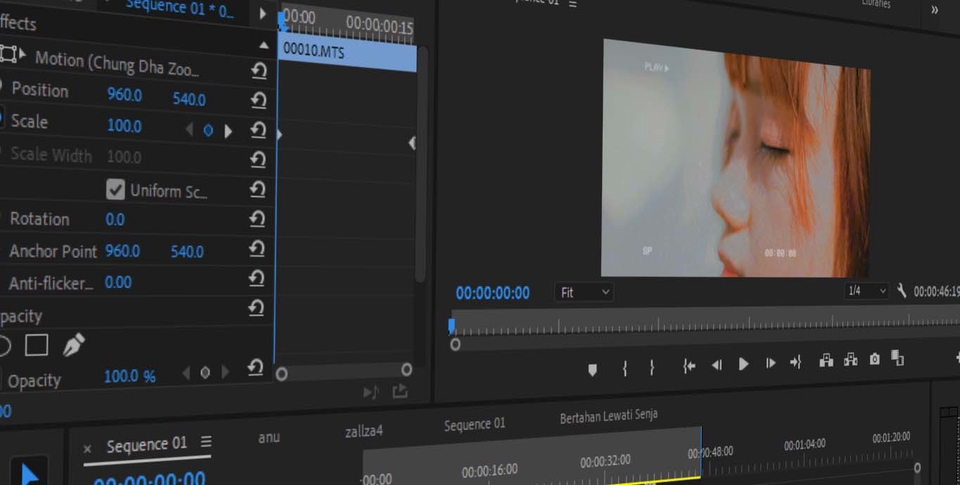960x485 pixels.
Task: Open Program Monitor wrench settings
Action: tap(901, 291)
